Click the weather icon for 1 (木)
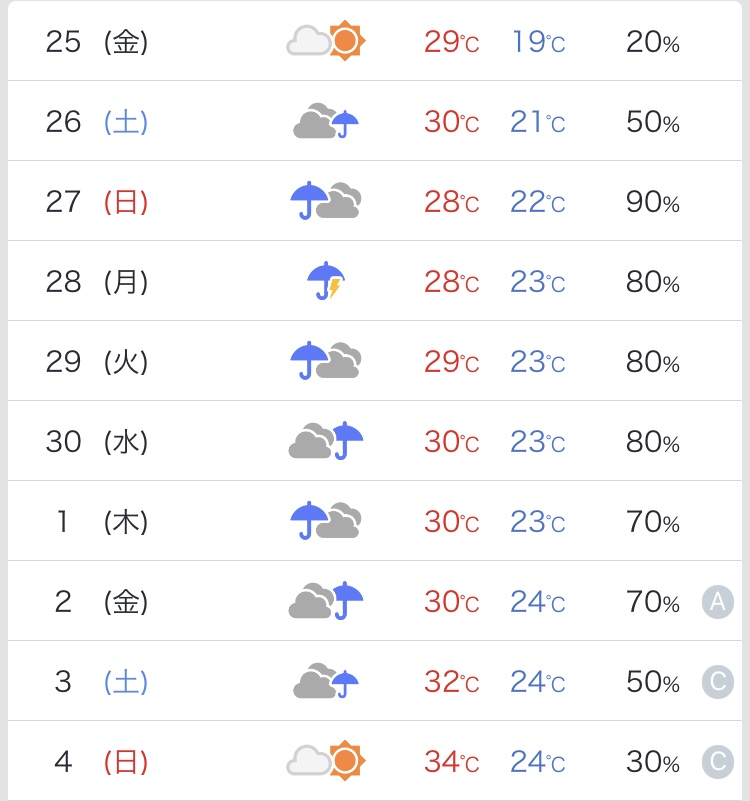The width and height of the screenshot is (750, 801). (x=326, y=521)
